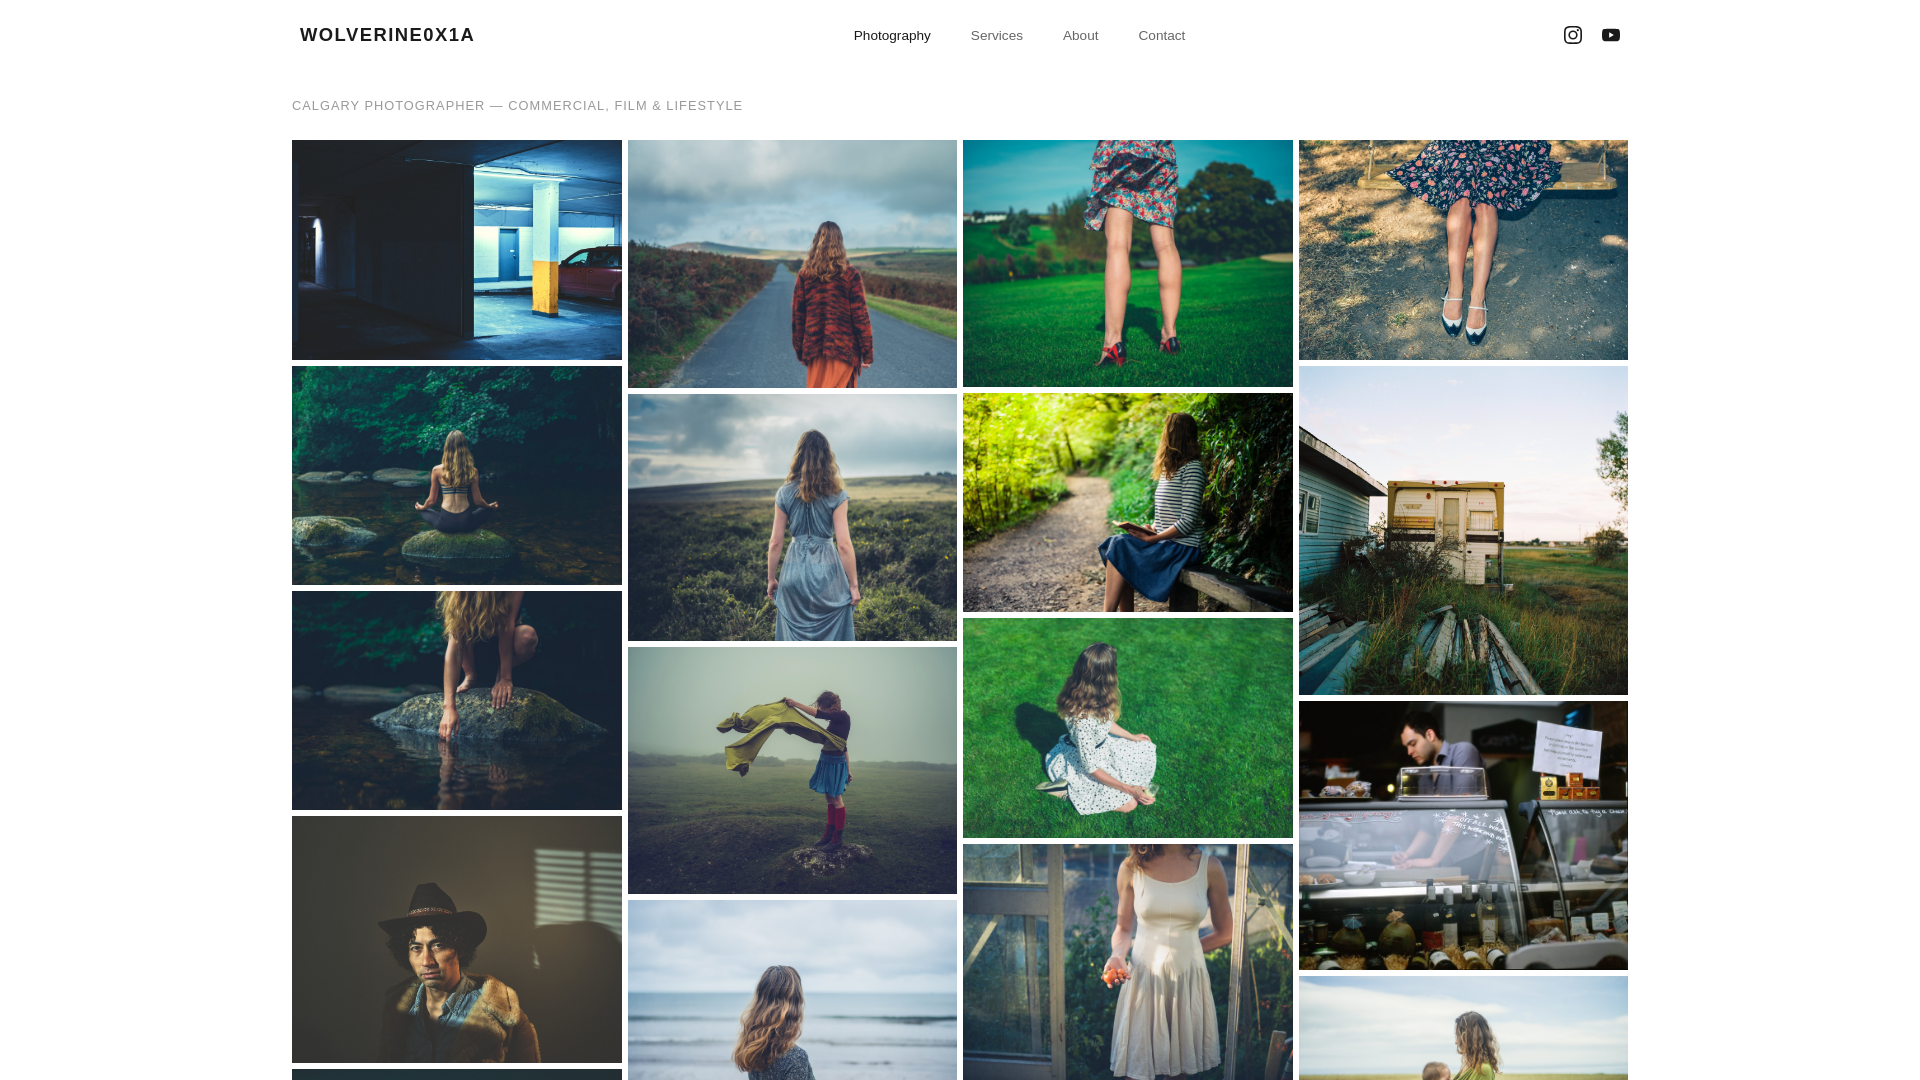
Task: Open woman with green blanket in wind
Action: click(792, 770)
